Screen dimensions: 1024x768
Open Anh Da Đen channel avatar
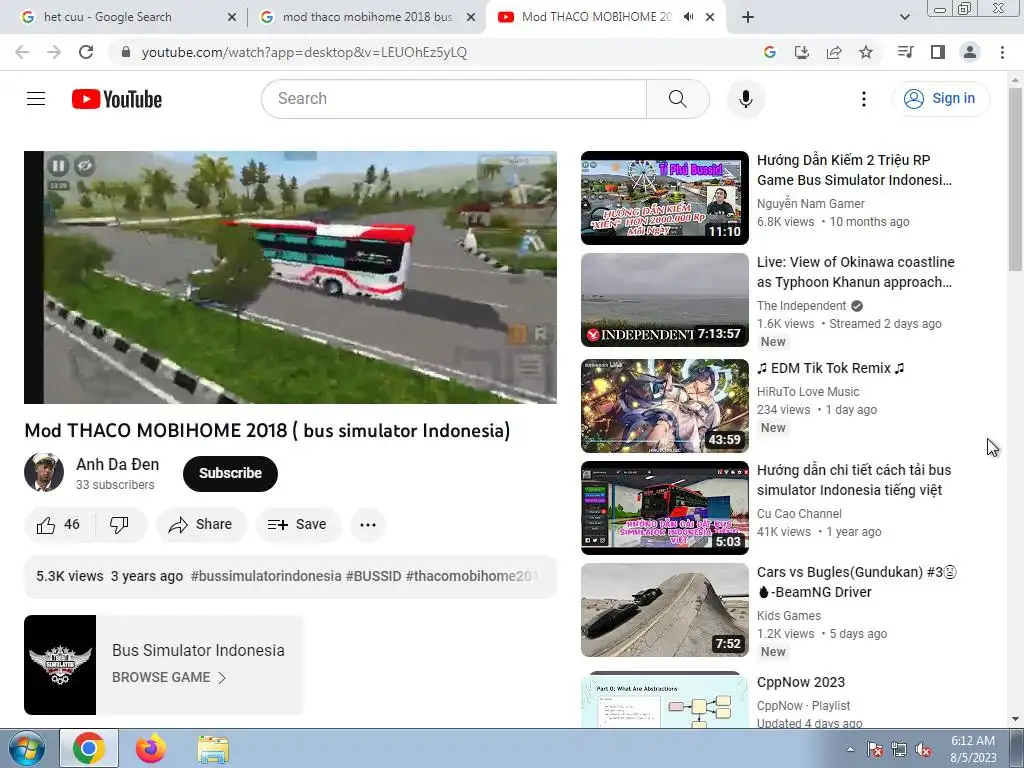pyautogui.click(x=44, y=472)
